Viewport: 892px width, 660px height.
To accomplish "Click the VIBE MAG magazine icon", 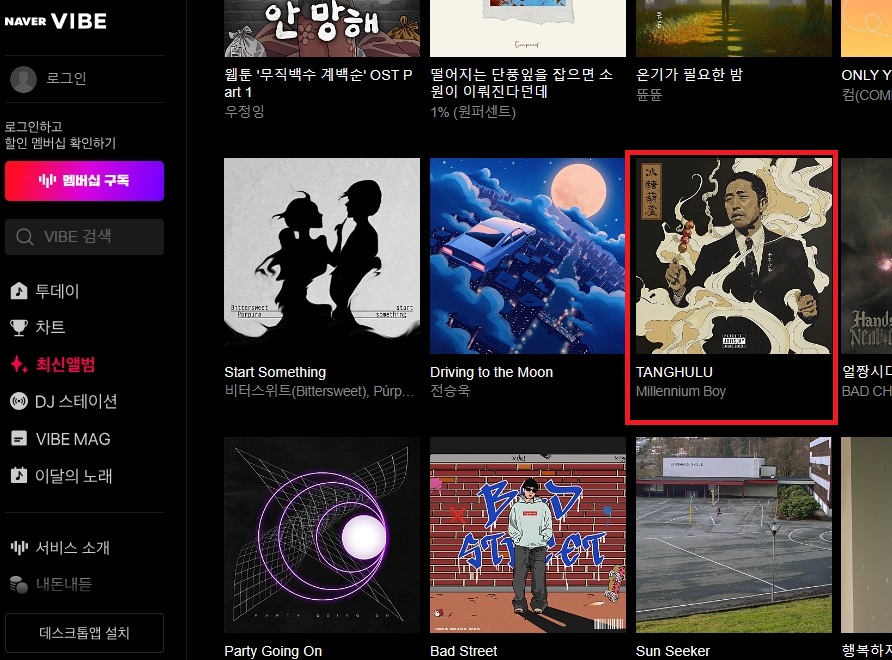I will click(x=19, y=439).
